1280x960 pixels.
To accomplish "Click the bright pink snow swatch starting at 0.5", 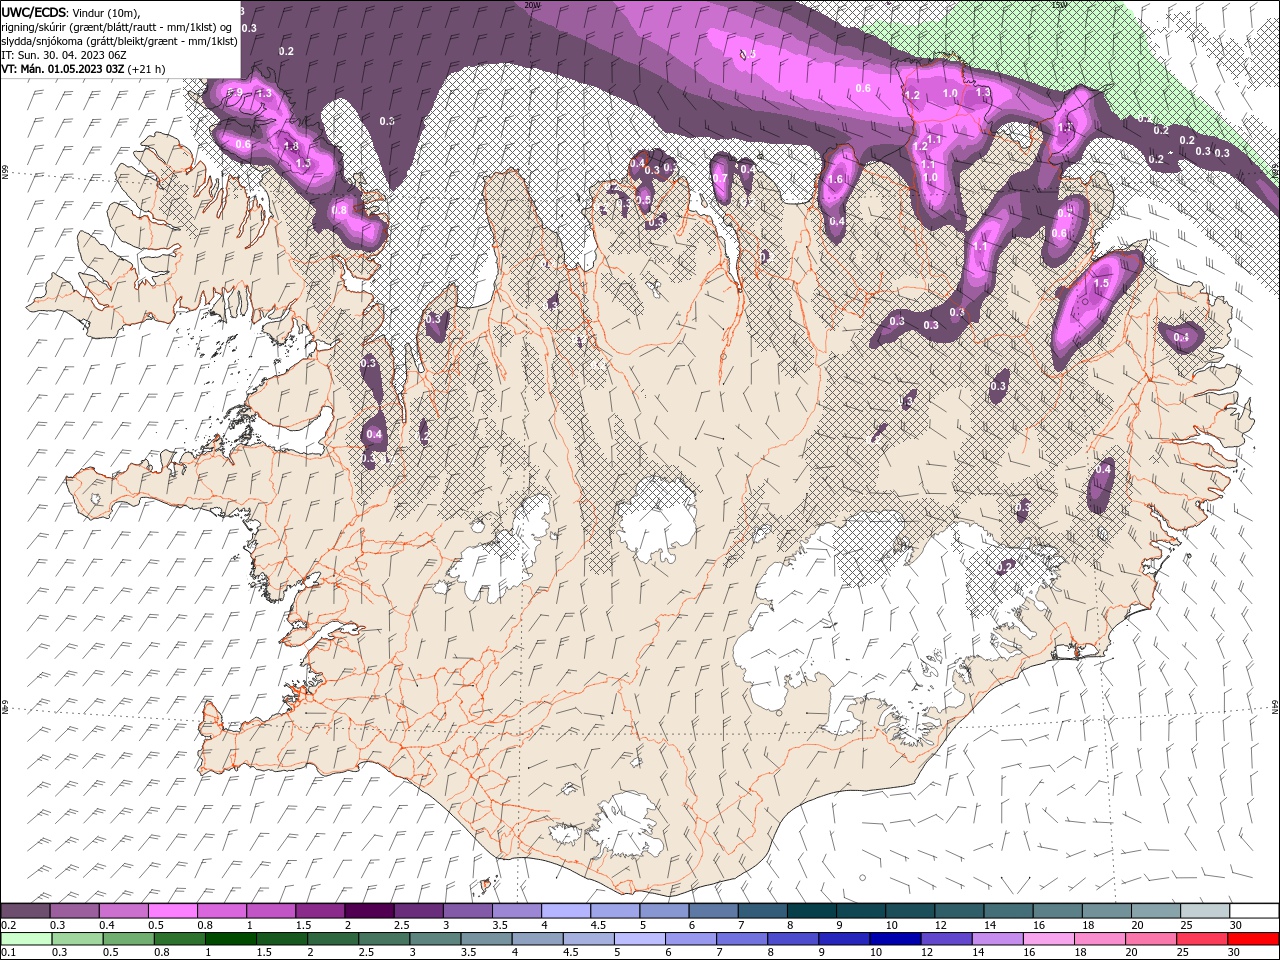I will [172, 911].
